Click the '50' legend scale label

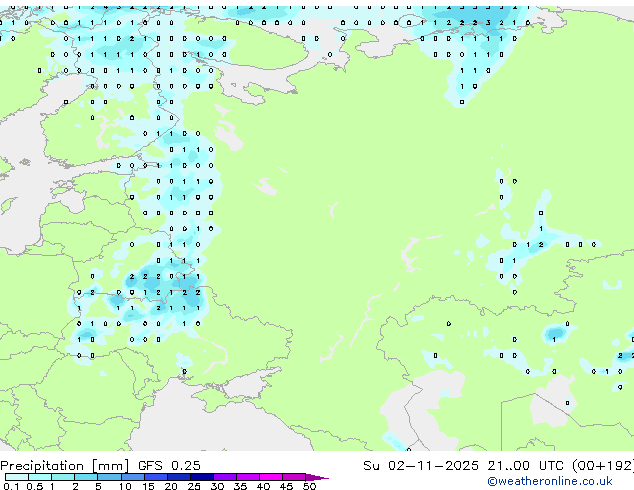pyautogui.click(x=310, y=486)
